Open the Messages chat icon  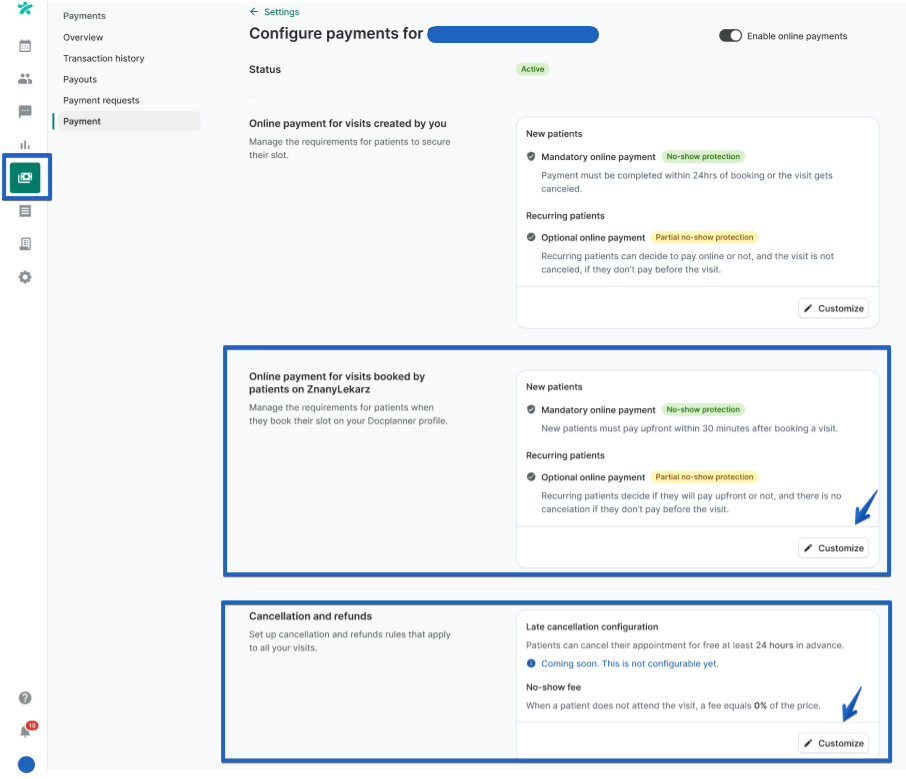click(x=25, y=111)
